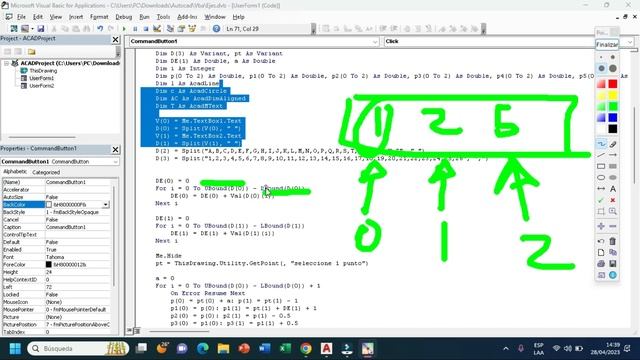Select the text A tool in the annotation palette
Viewport: 640px width, 360px height.
tap(613, 189)
